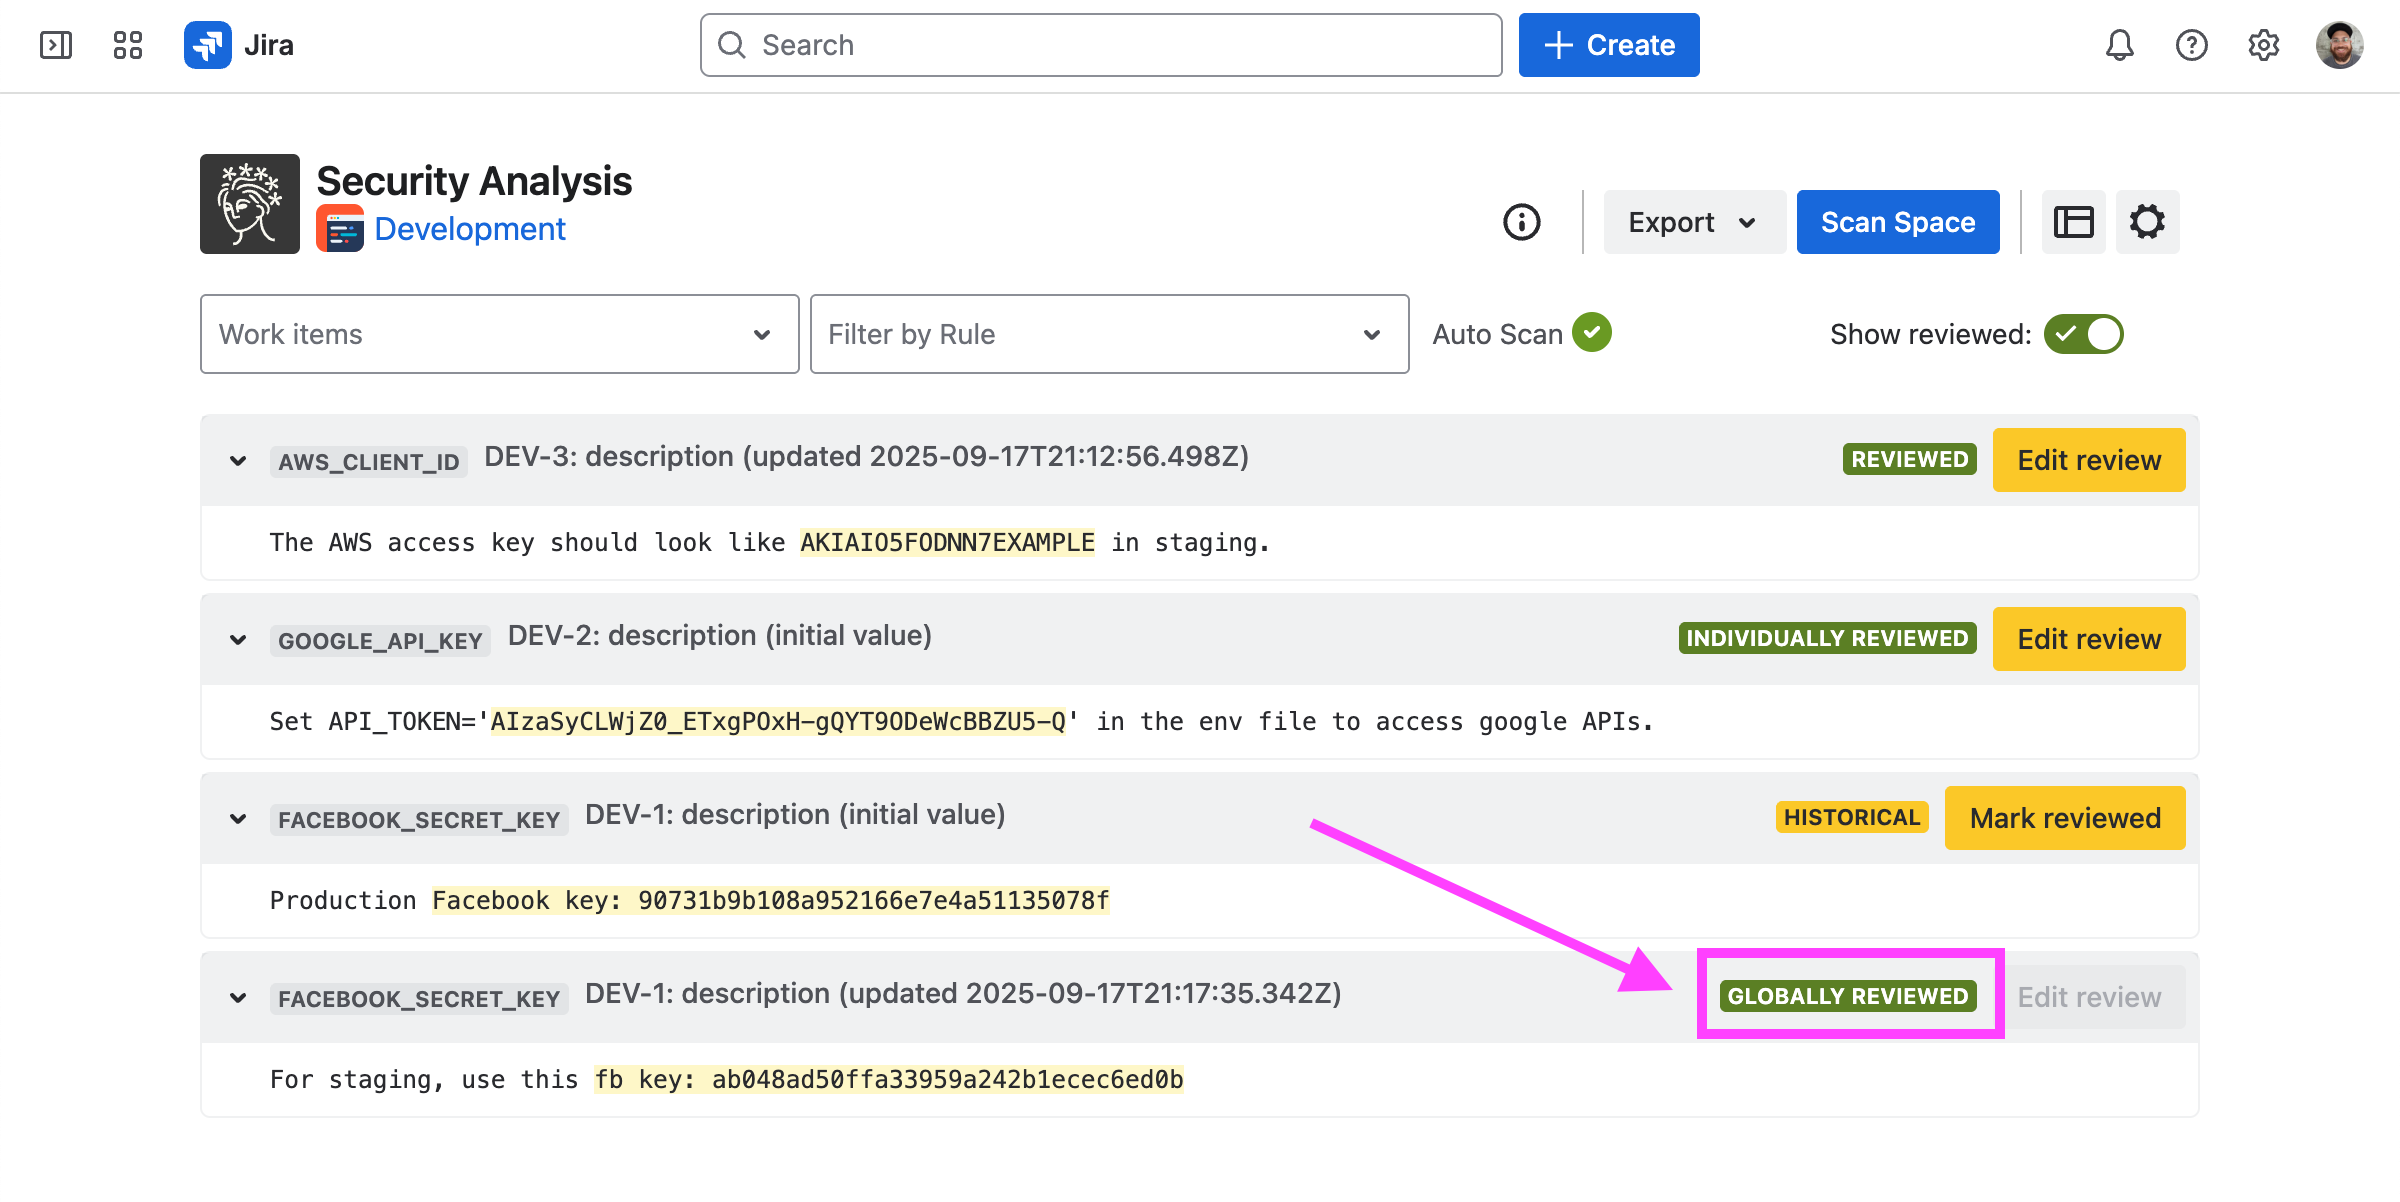Open the Export dropdown menu
Image resolution: width=2400 pixels, height=1202 pixels.
coord(1693,222)
